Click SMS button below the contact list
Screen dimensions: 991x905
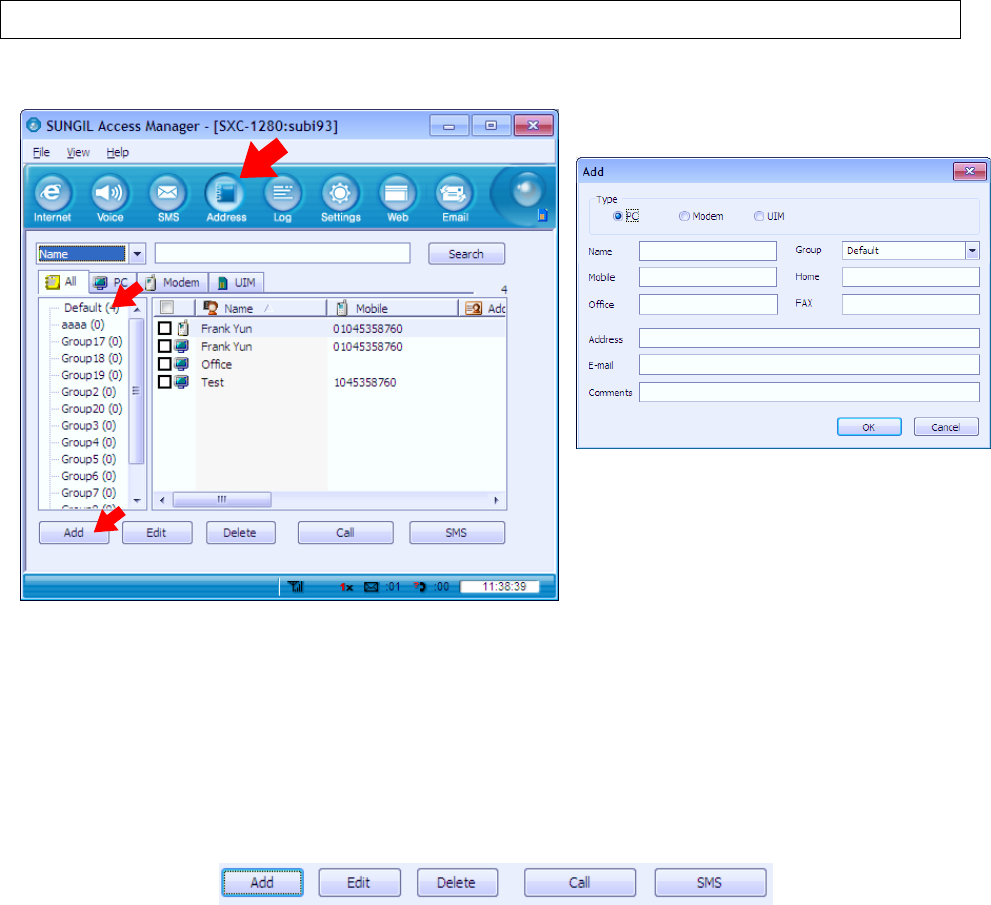click(456, 533)
